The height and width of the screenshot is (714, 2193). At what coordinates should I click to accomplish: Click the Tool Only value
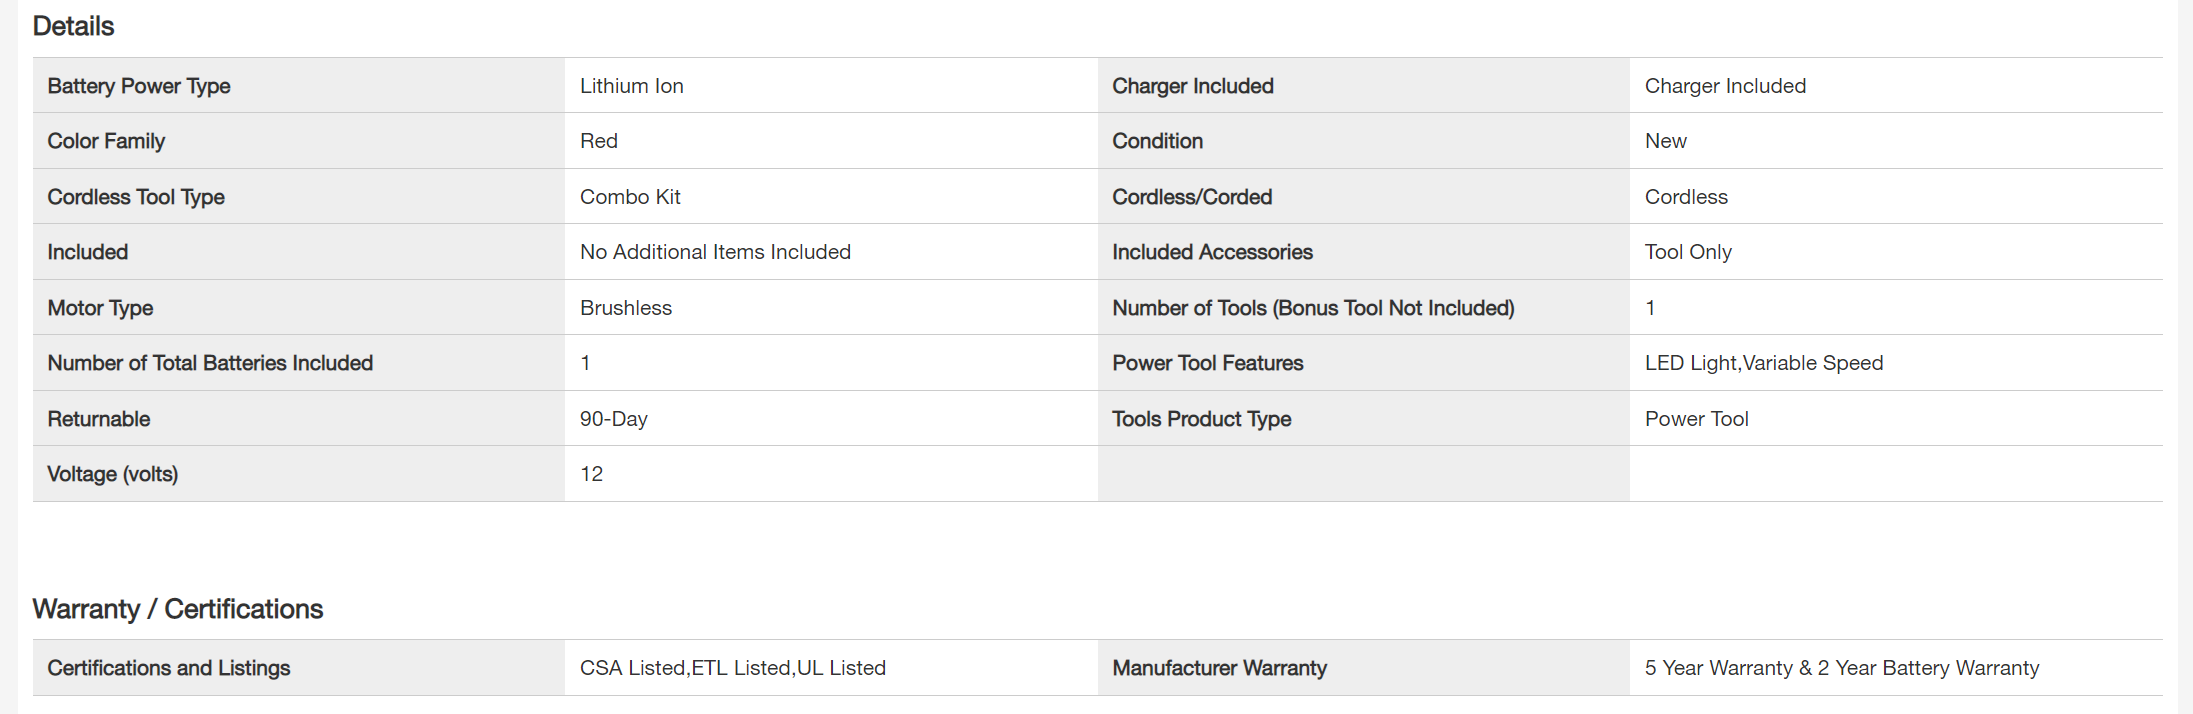coord(1688,252)
